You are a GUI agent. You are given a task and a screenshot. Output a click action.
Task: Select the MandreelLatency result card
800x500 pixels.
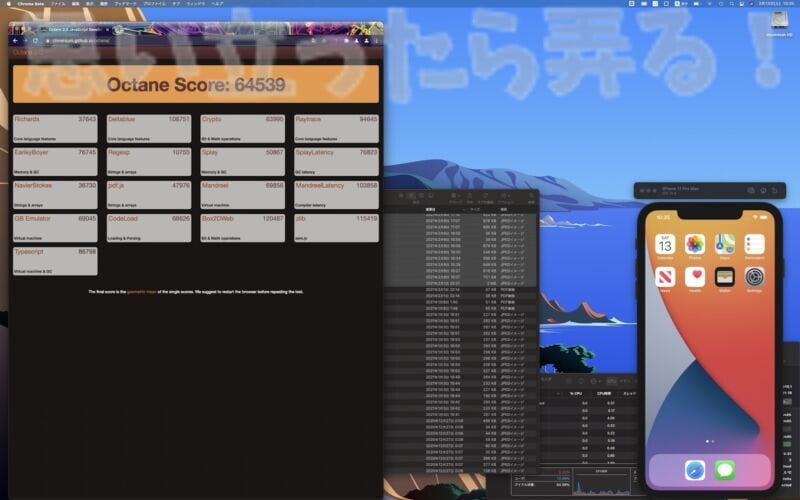click(337, 195)
